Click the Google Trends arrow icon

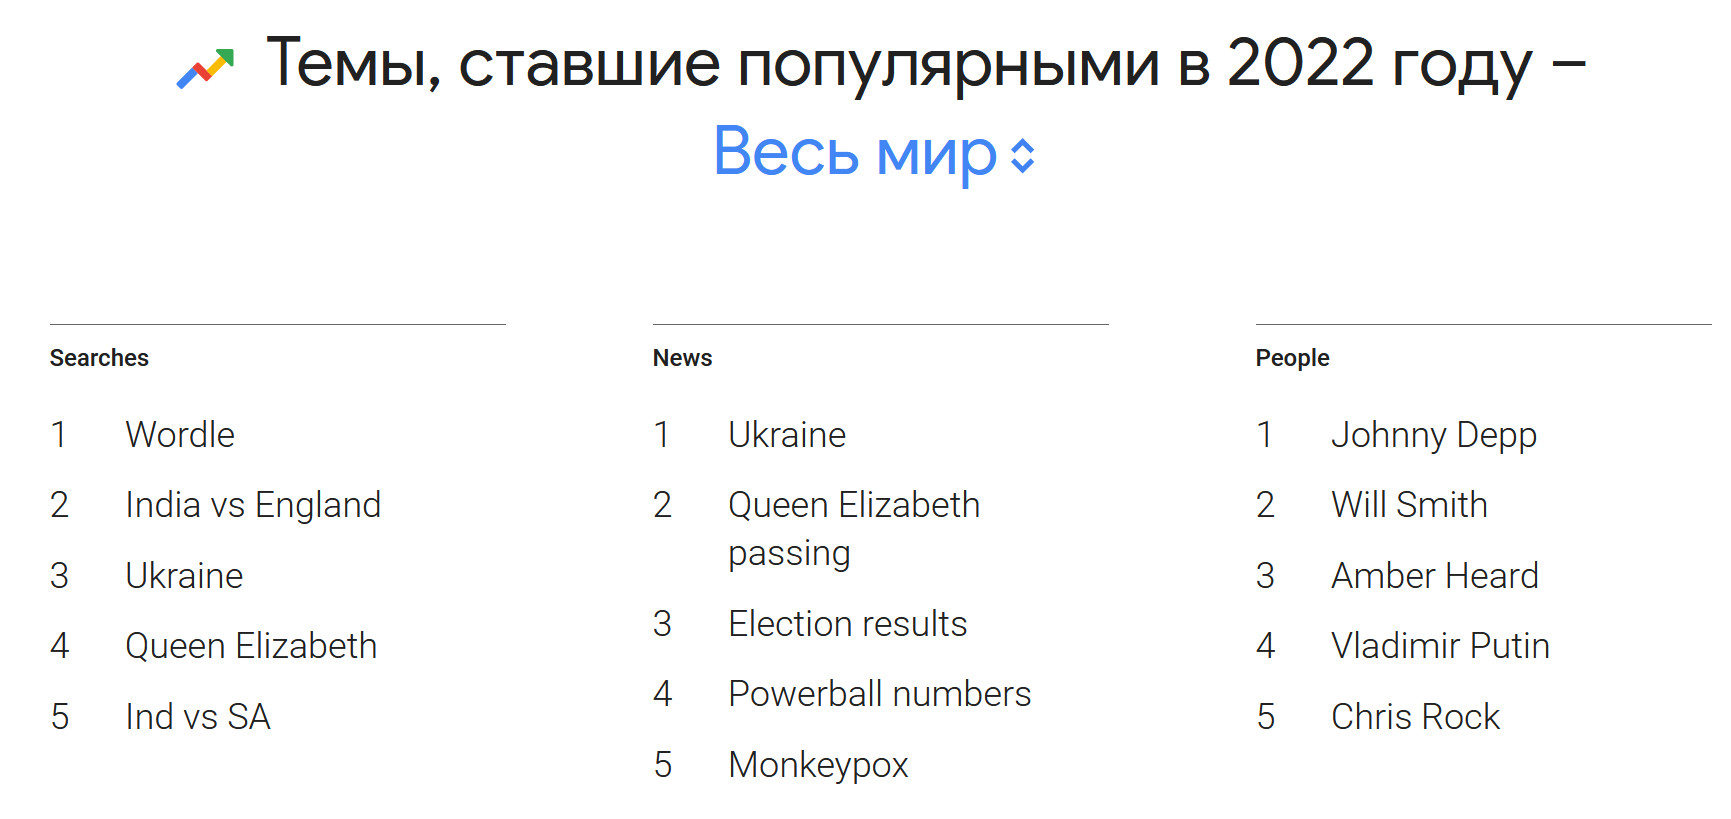(x=205, y=68)
